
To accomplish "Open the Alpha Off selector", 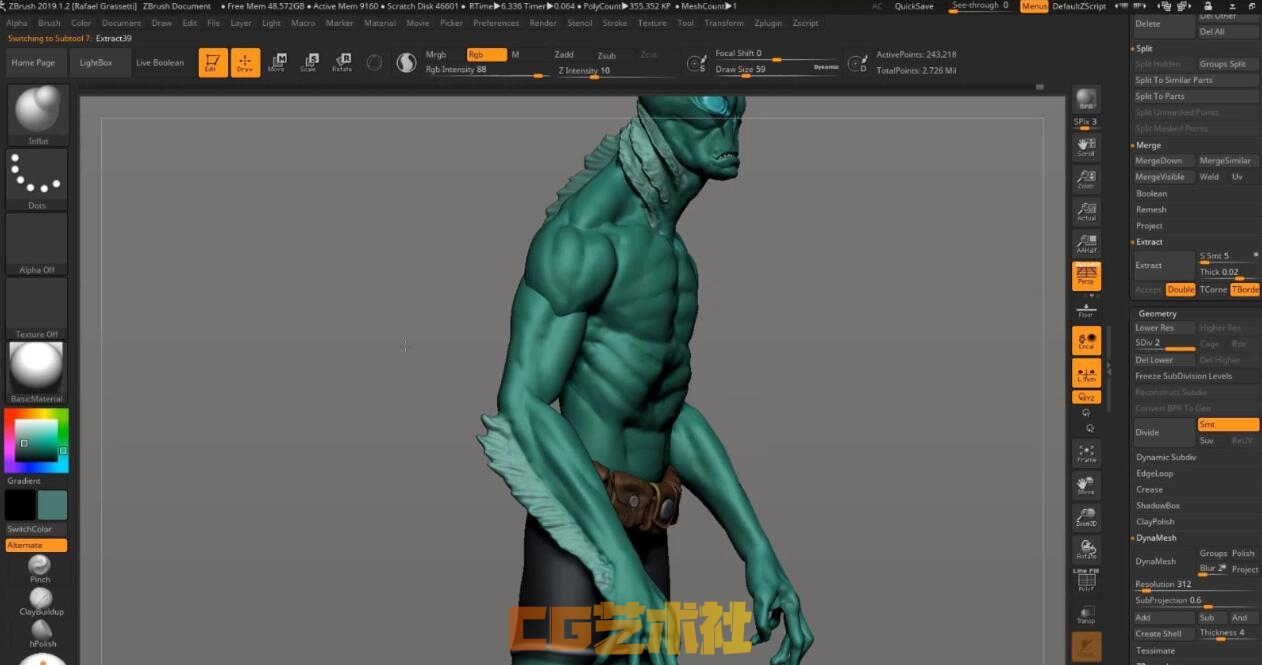I will click(x=37, y=244).
